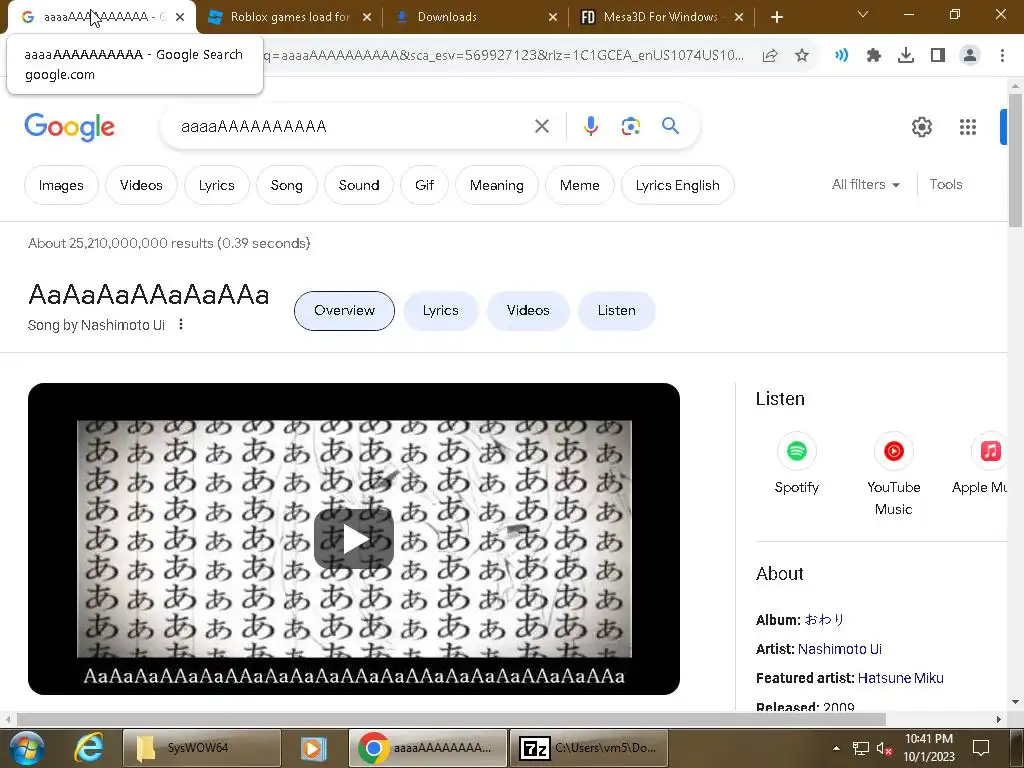Screen dimensions: 1024x768
Task: Open Google Lens image search icon
Action: (630, 126)
